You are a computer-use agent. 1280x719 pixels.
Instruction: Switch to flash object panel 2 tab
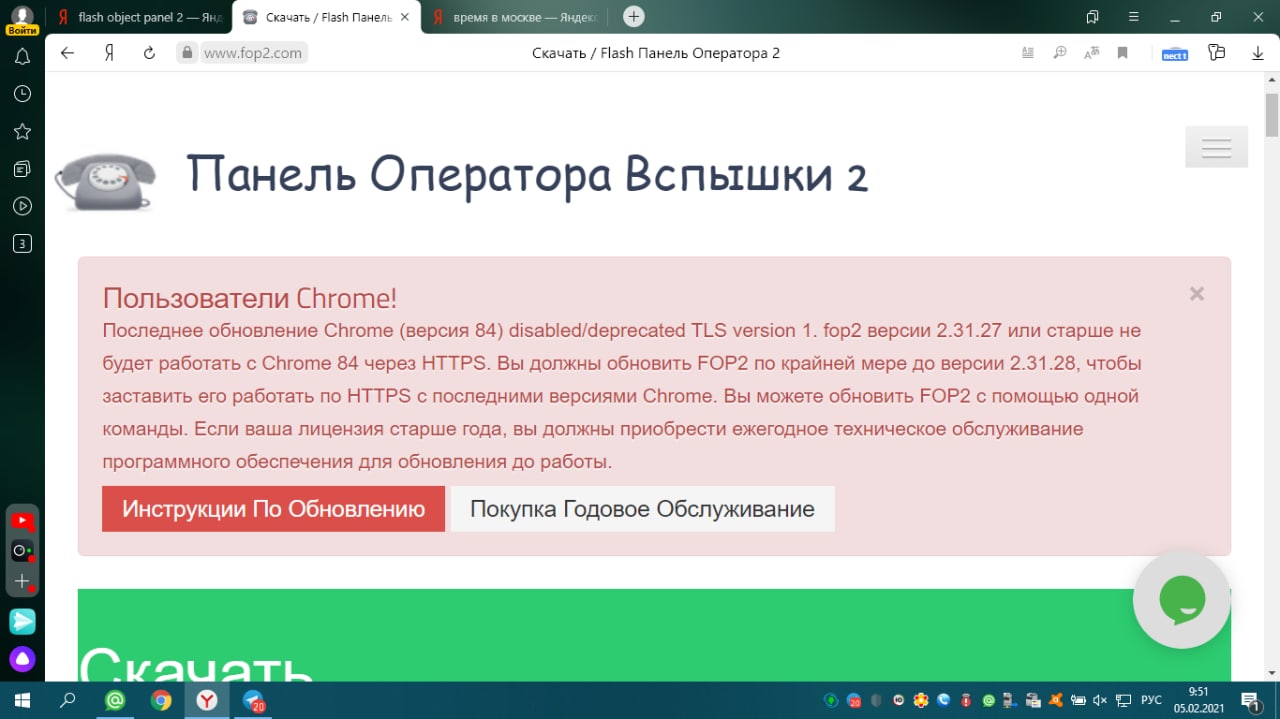pos(140,17)
